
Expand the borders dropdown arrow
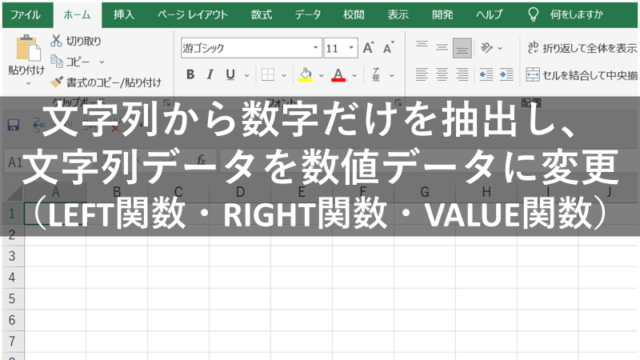click(284, 75)
